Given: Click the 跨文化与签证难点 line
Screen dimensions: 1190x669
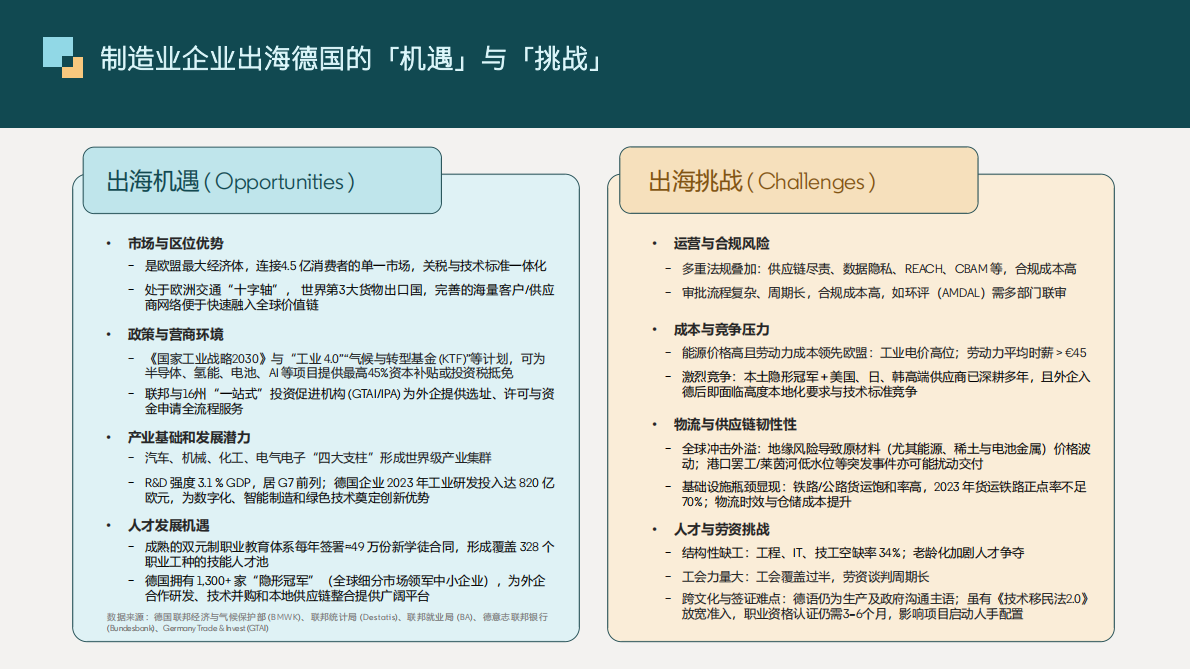Looking at the screenshot, I should coord(886,606).
